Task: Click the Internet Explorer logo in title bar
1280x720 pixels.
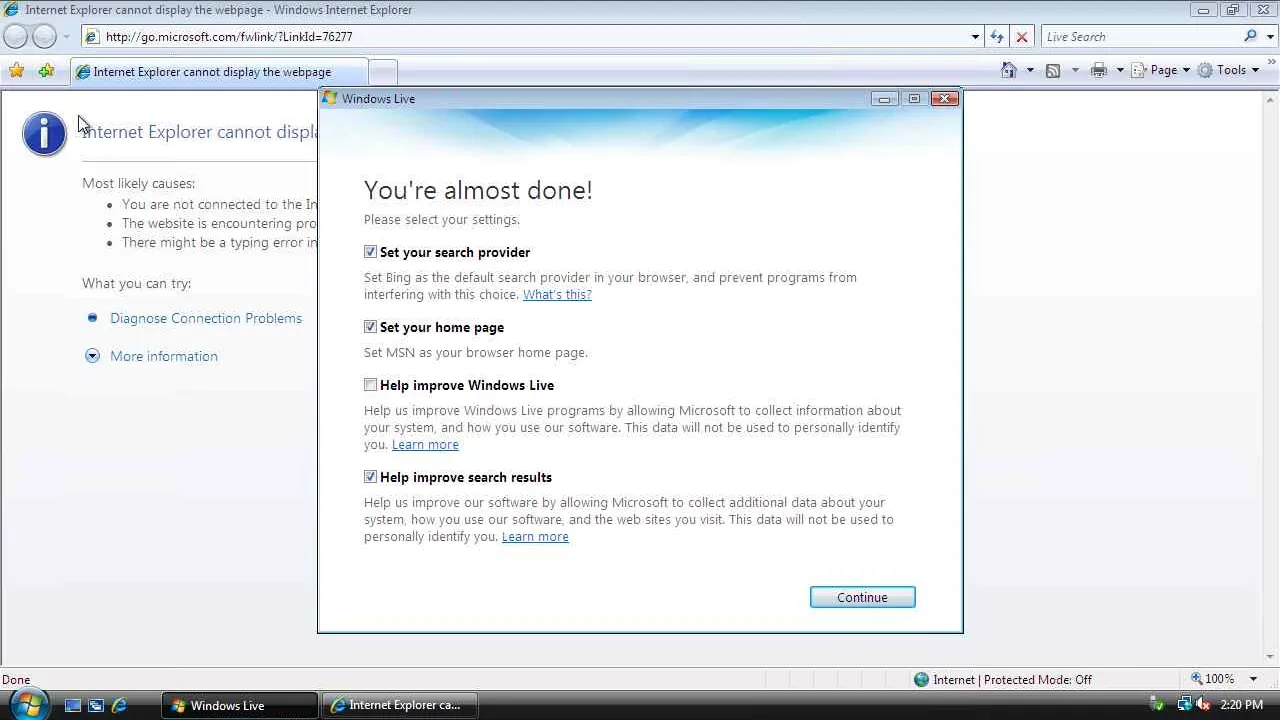Action: [x=11, y=10]
